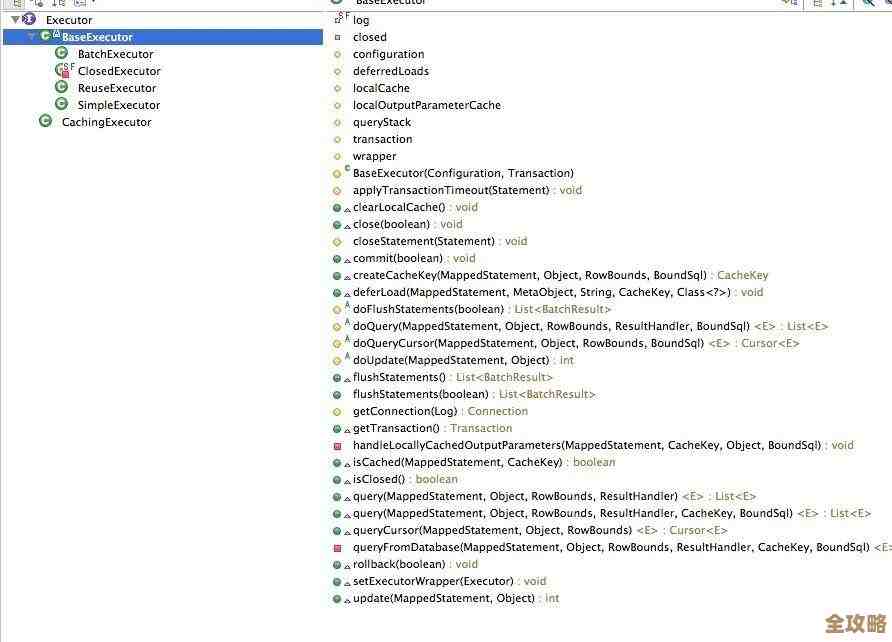892x642 pixels.
Task: Click the red private icon beside queryFromDatabase
Action: tap(337, 548)
